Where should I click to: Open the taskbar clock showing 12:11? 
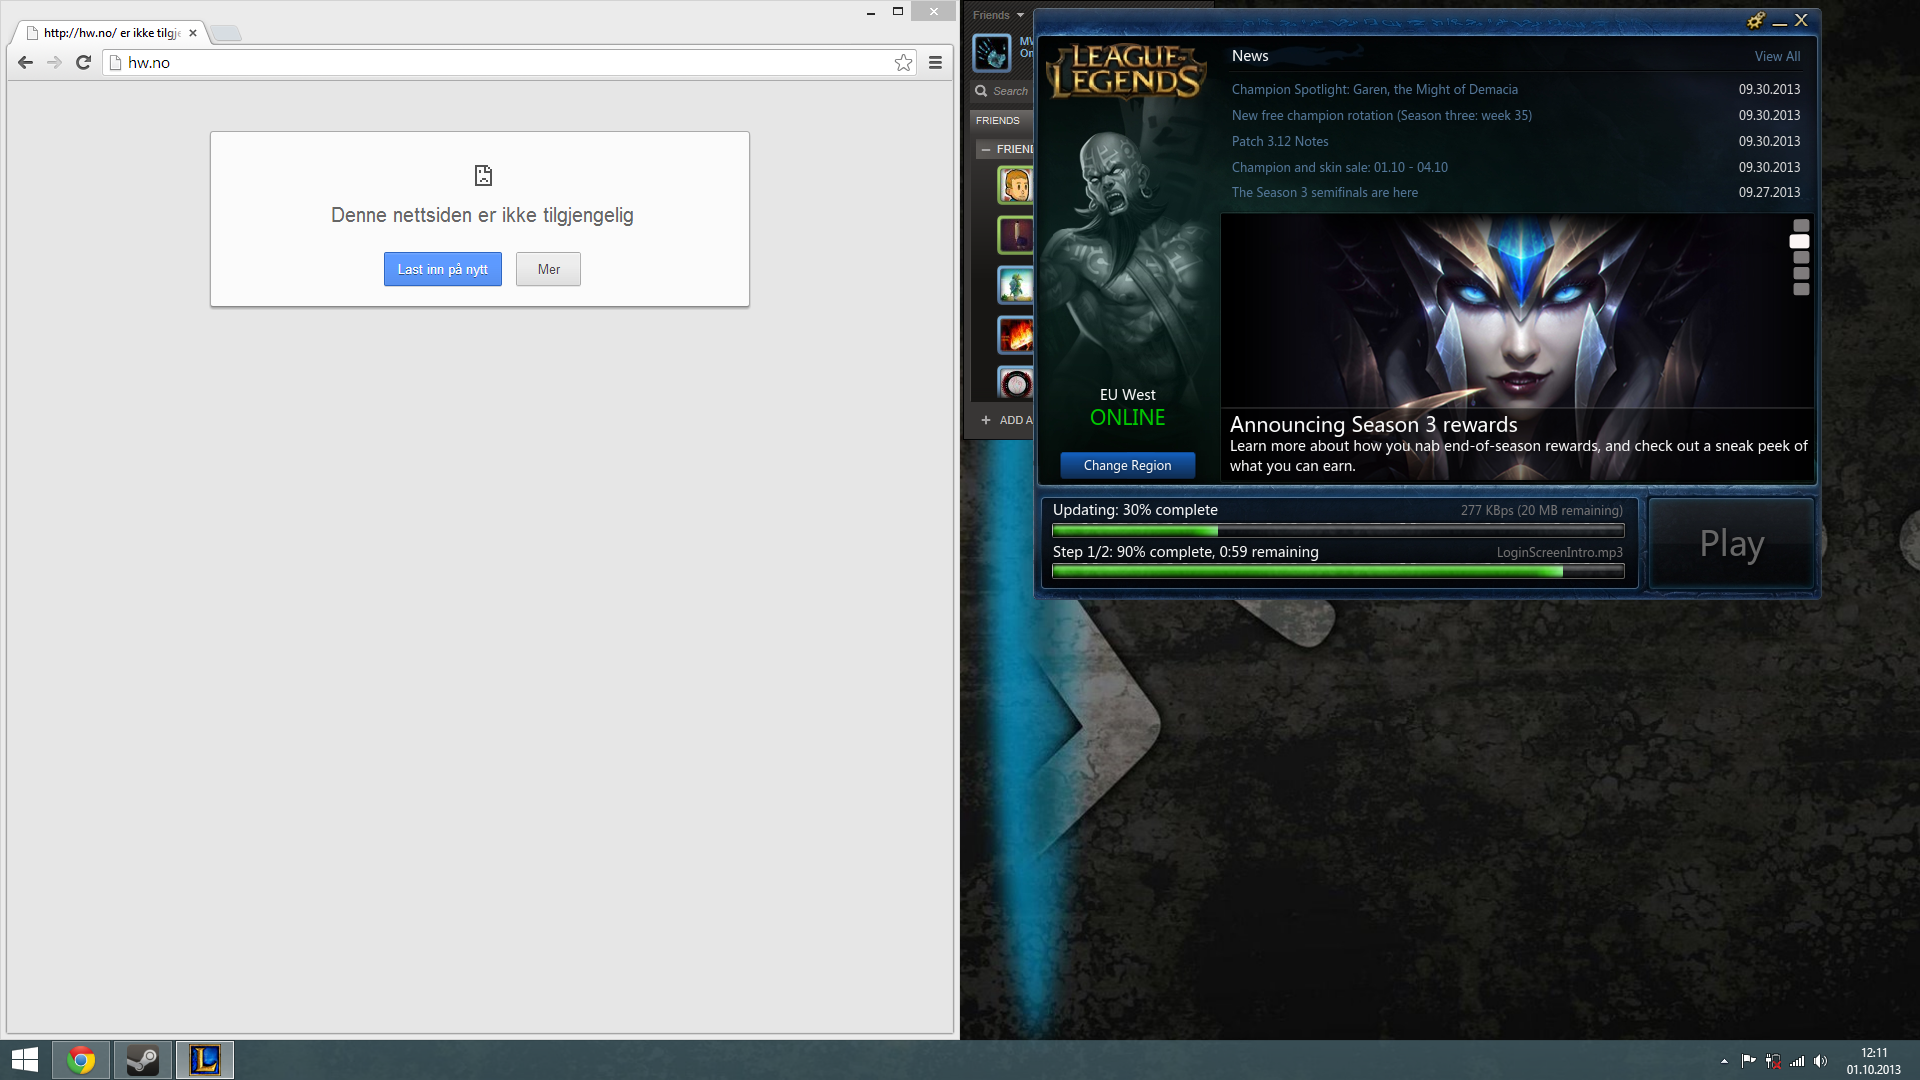(x=1873, y=1061)
